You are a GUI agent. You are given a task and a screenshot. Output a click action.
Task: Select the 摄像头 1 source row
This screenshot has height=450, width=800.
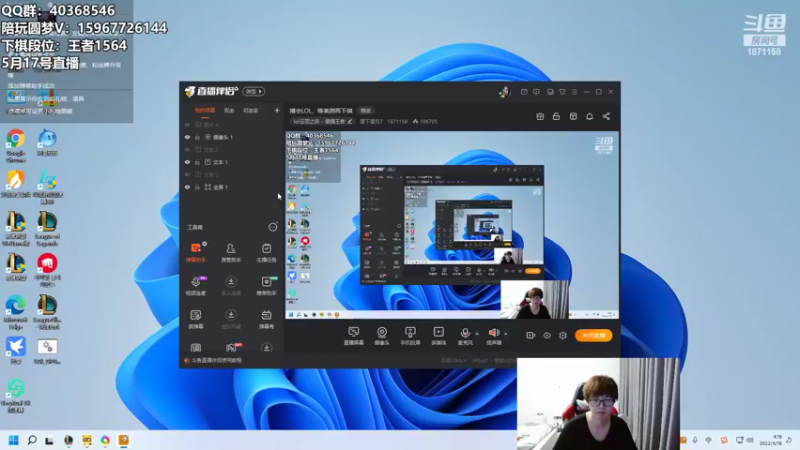[x=232, y=137]
